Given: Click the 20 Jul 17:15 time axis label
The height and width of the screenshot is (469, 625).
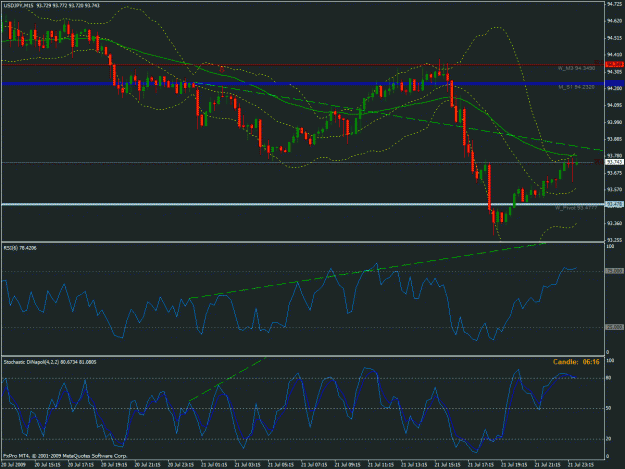Looking at the screenshot, I should 81,465.
